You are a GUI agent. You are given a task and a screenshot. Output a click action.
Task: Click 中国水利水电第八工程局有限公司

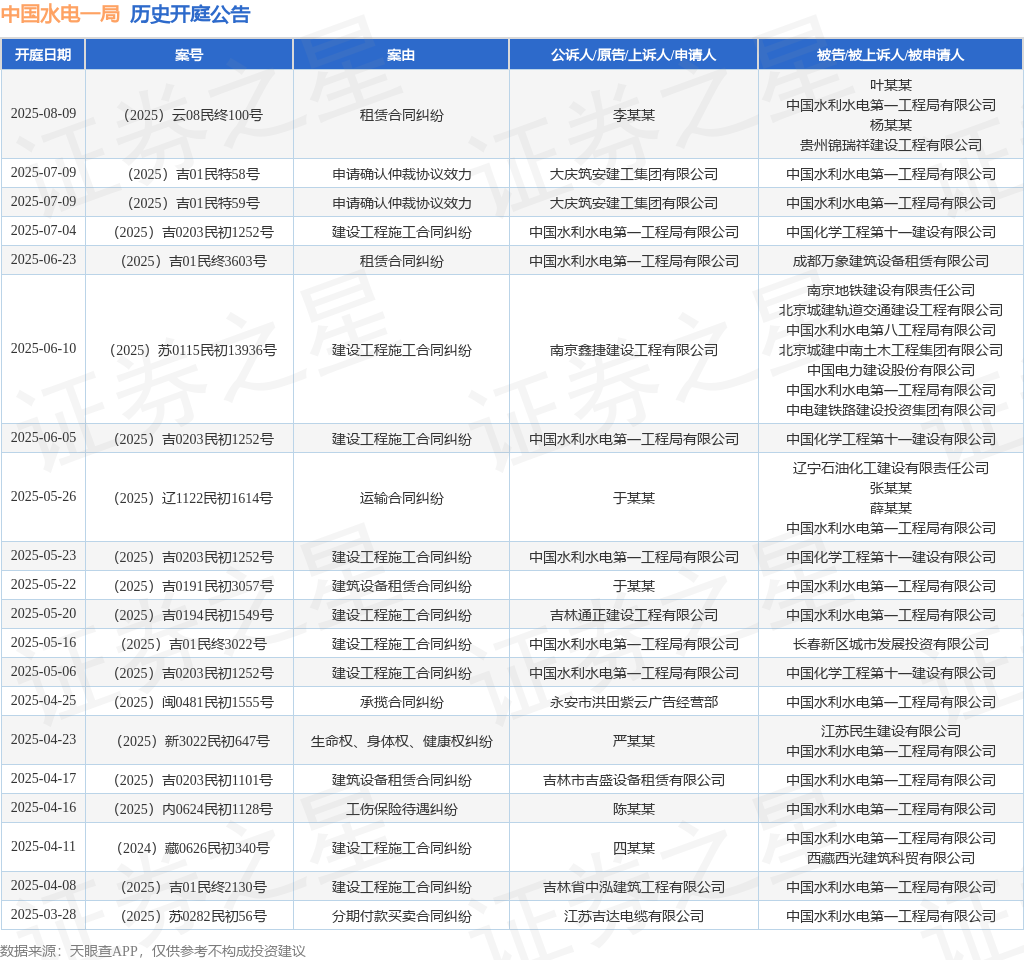point(891,330)
